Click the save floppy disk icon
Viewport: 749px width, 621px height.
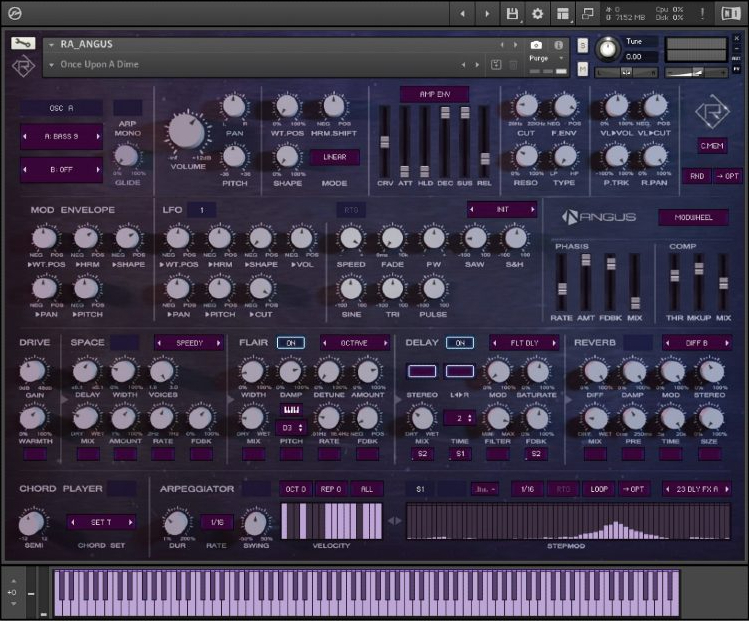513,14
